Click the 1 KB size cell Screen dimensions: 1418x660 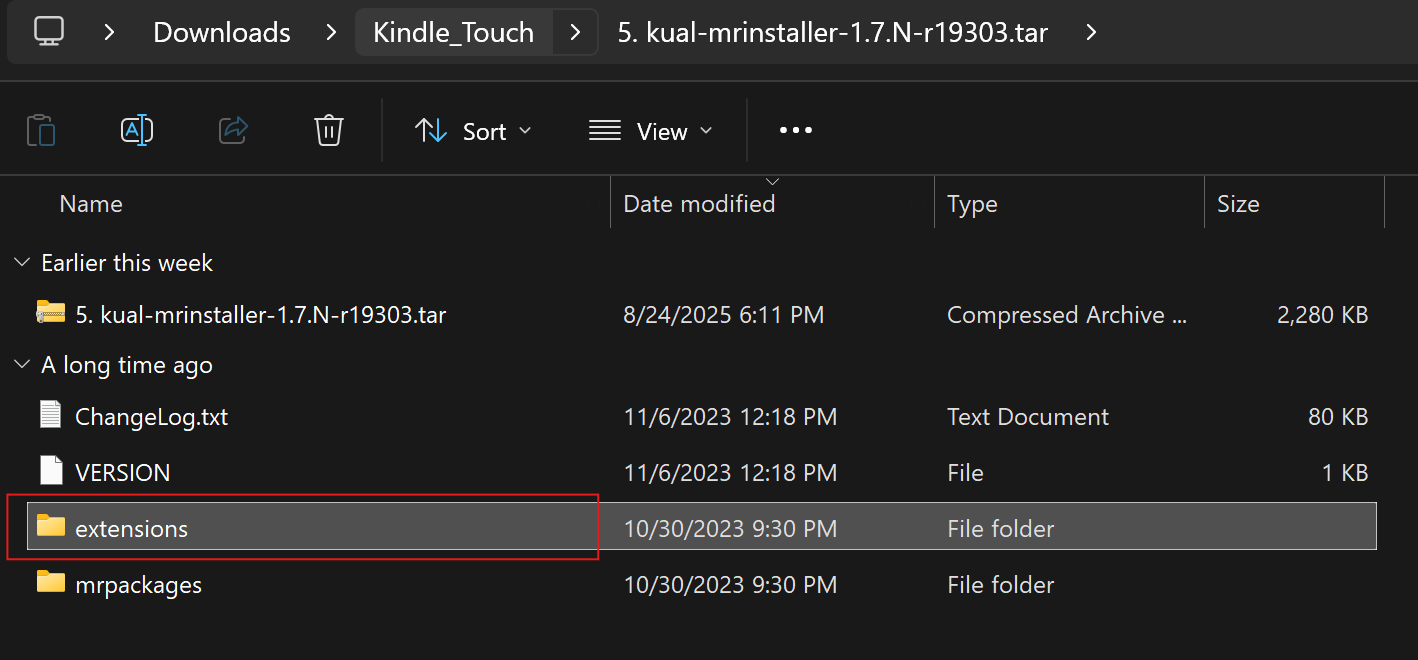pos(1345,473)
